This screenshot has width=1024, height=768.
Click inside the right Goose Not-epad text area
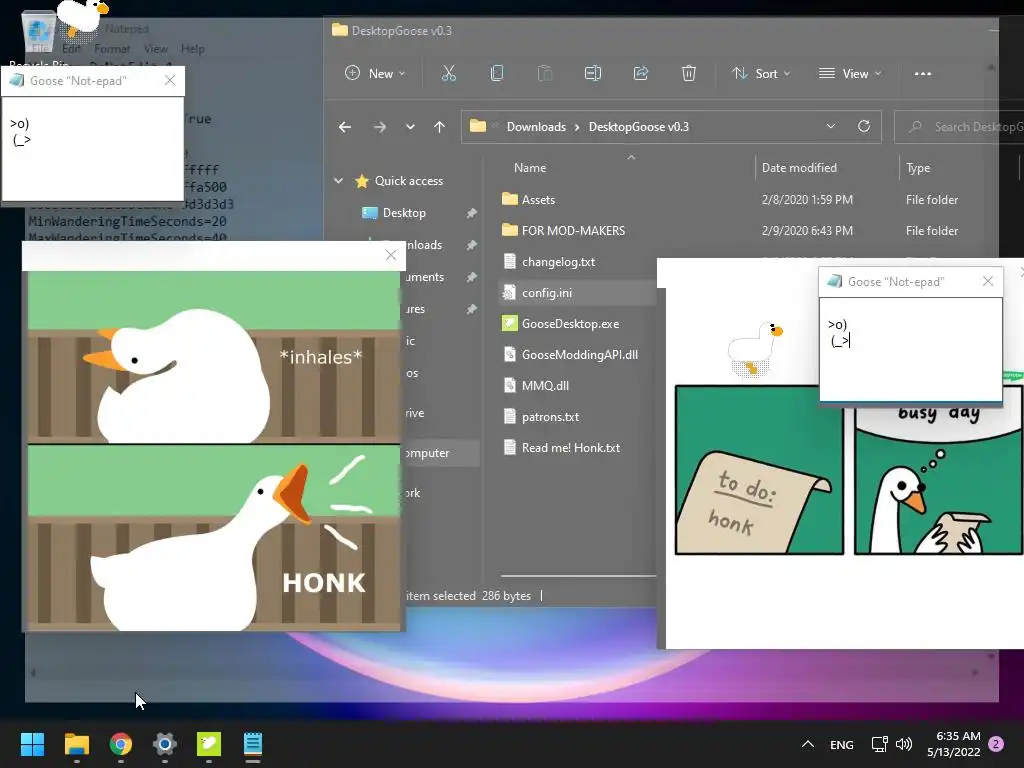(911, 349)
